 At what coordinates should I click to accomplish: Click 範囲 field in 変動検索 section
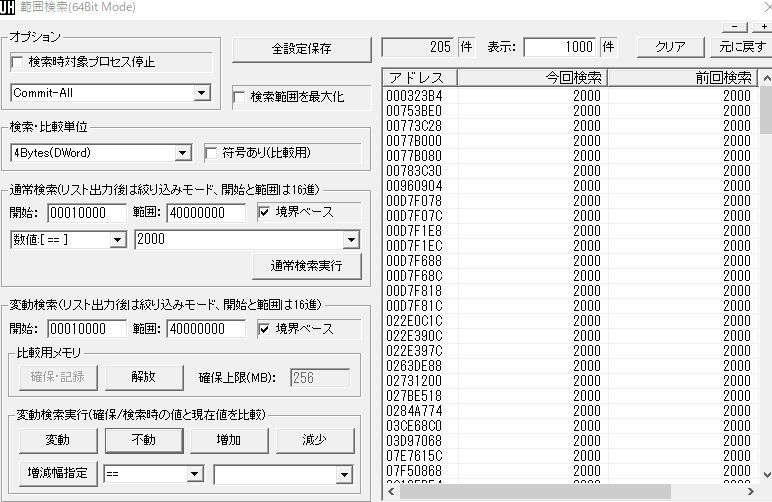click(206, 329)
